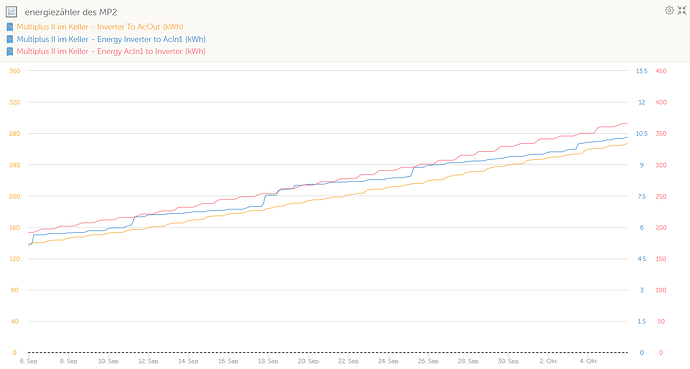
Task: Click the orange '40' left axis value
Action: 15,322
